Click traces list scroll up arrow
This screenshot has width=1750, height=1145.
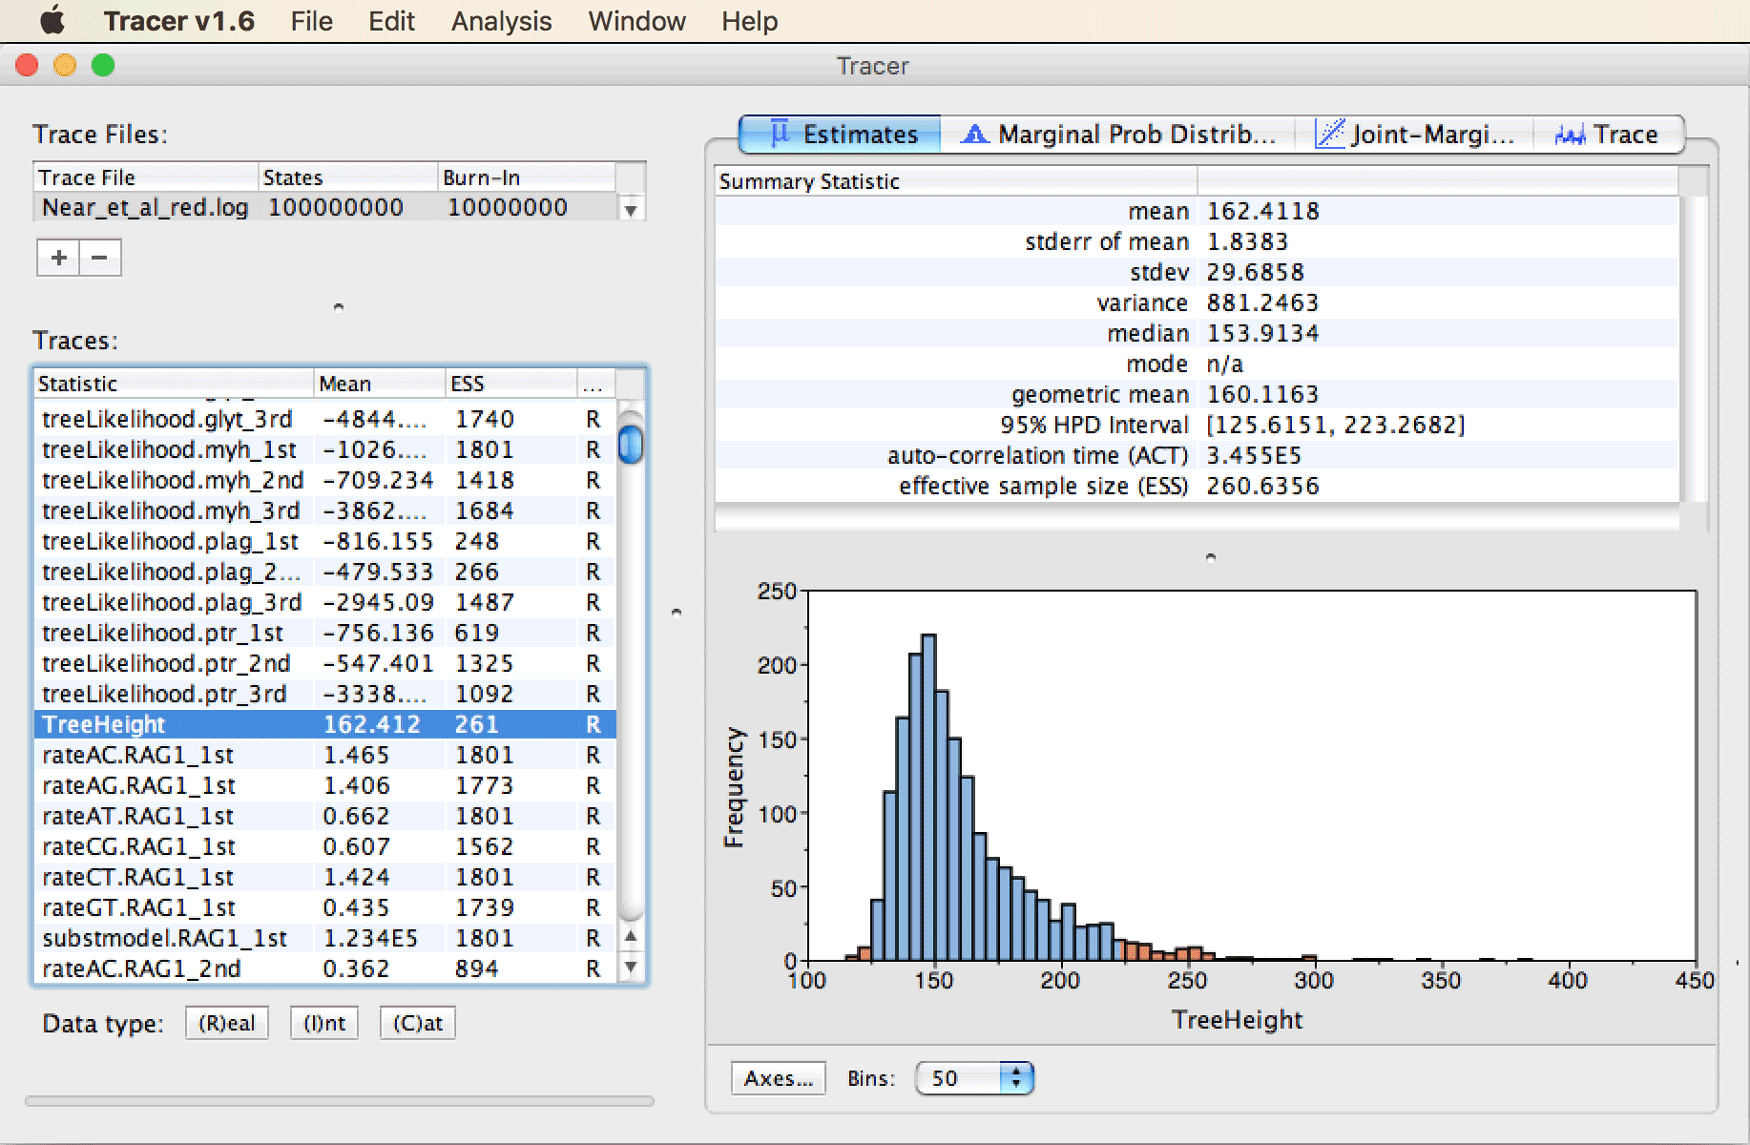pos(631,937)
